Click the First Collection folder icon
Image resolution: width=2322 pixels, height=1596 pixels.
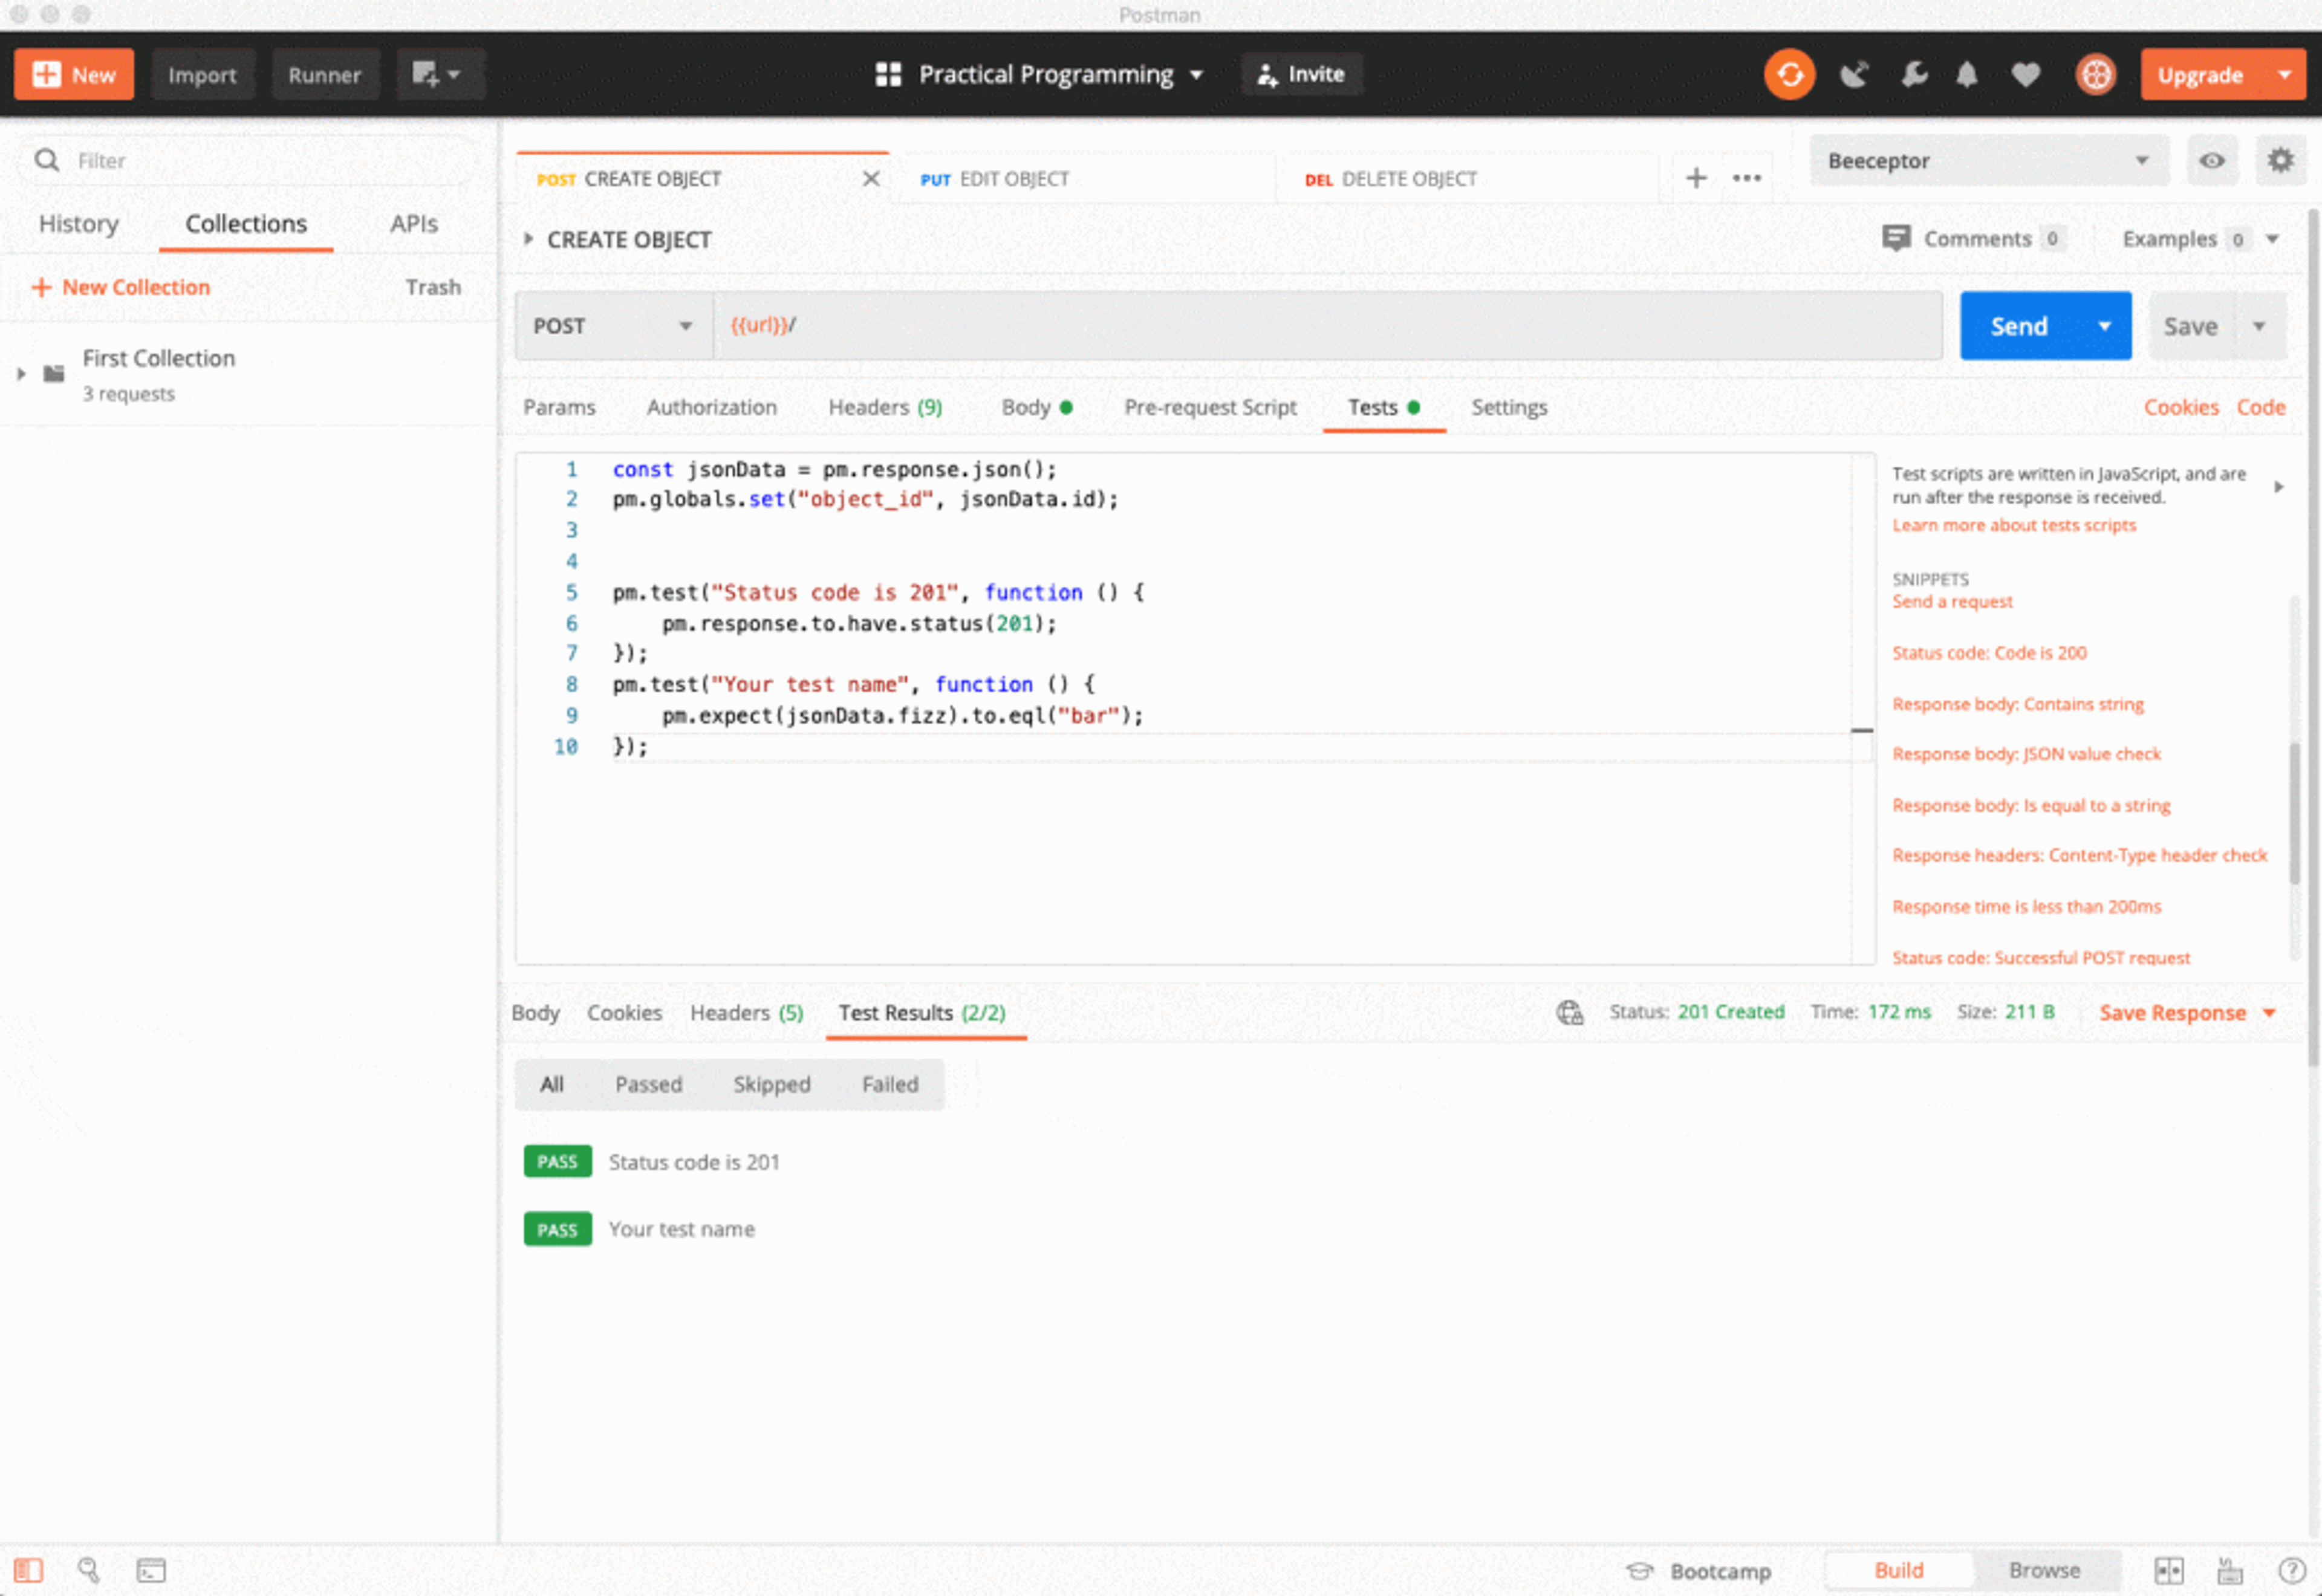54,373
